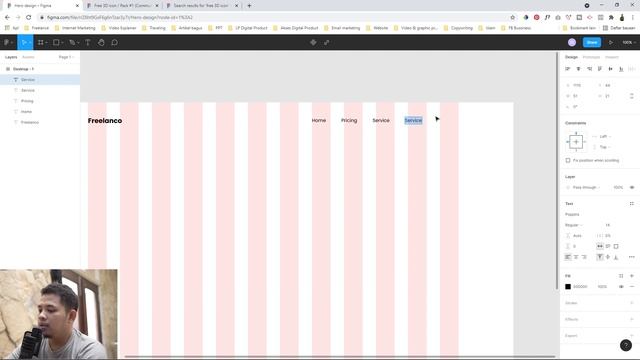Toggle constrain proportions lock
Image resolution: width=640 pixels, height=360 pixels.
[632, 96]
